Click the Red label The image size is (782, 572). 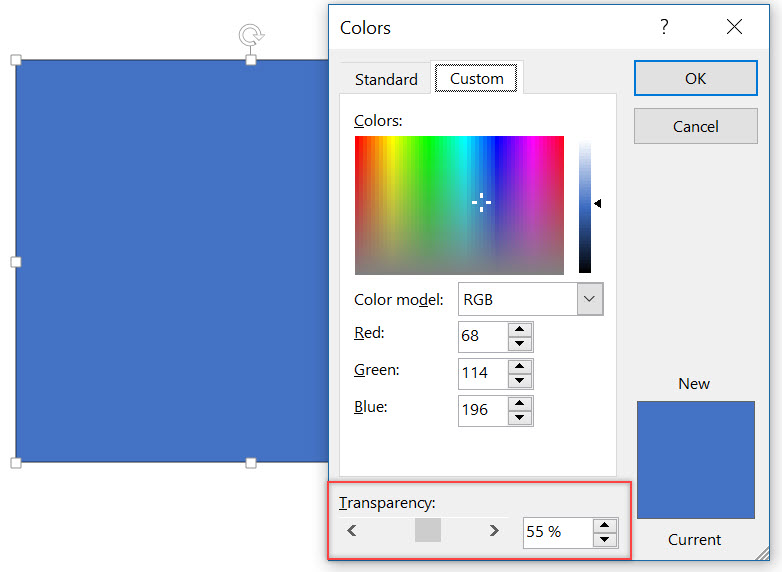369,333
